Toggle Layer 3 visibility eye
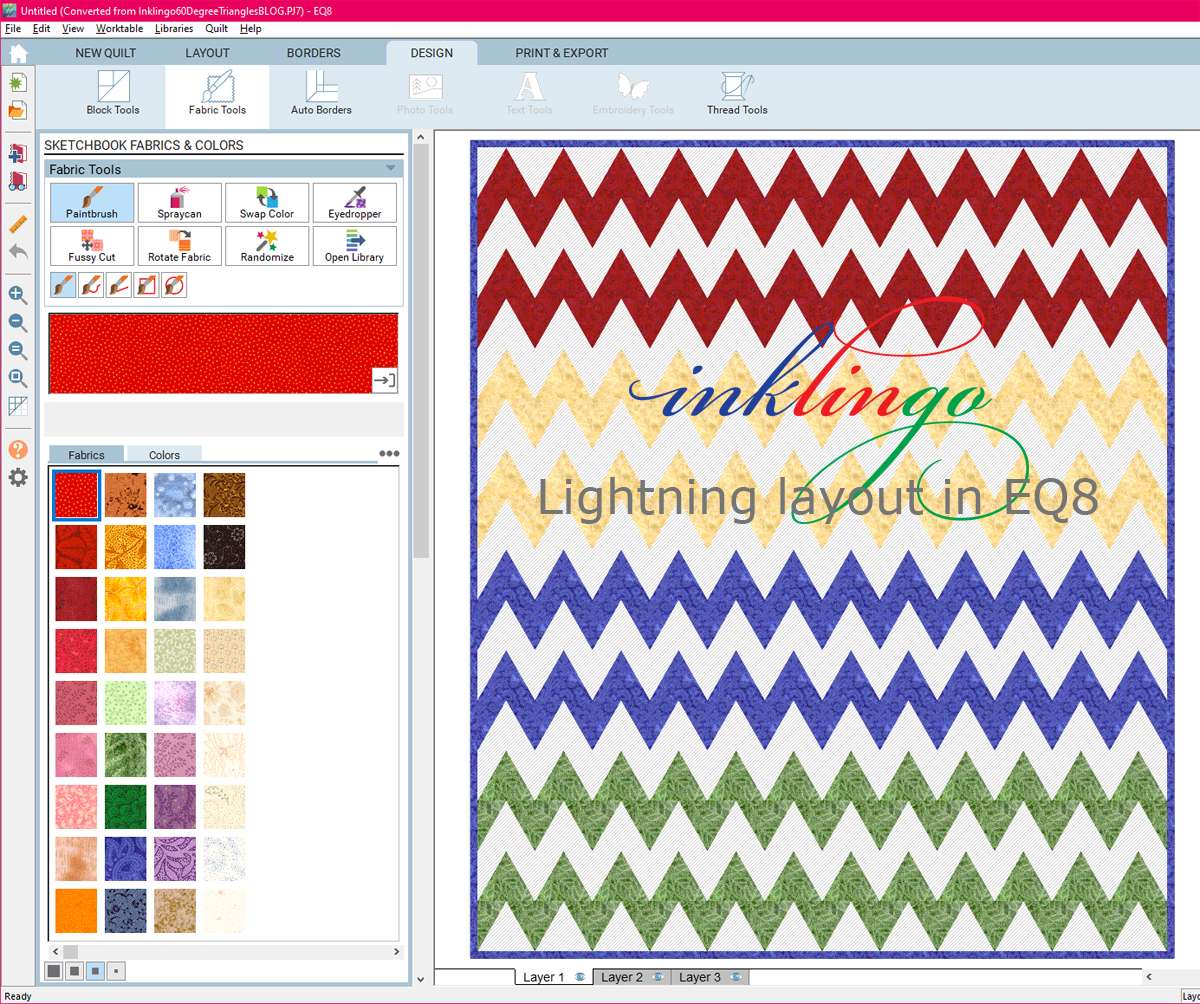 coord(736,977)
